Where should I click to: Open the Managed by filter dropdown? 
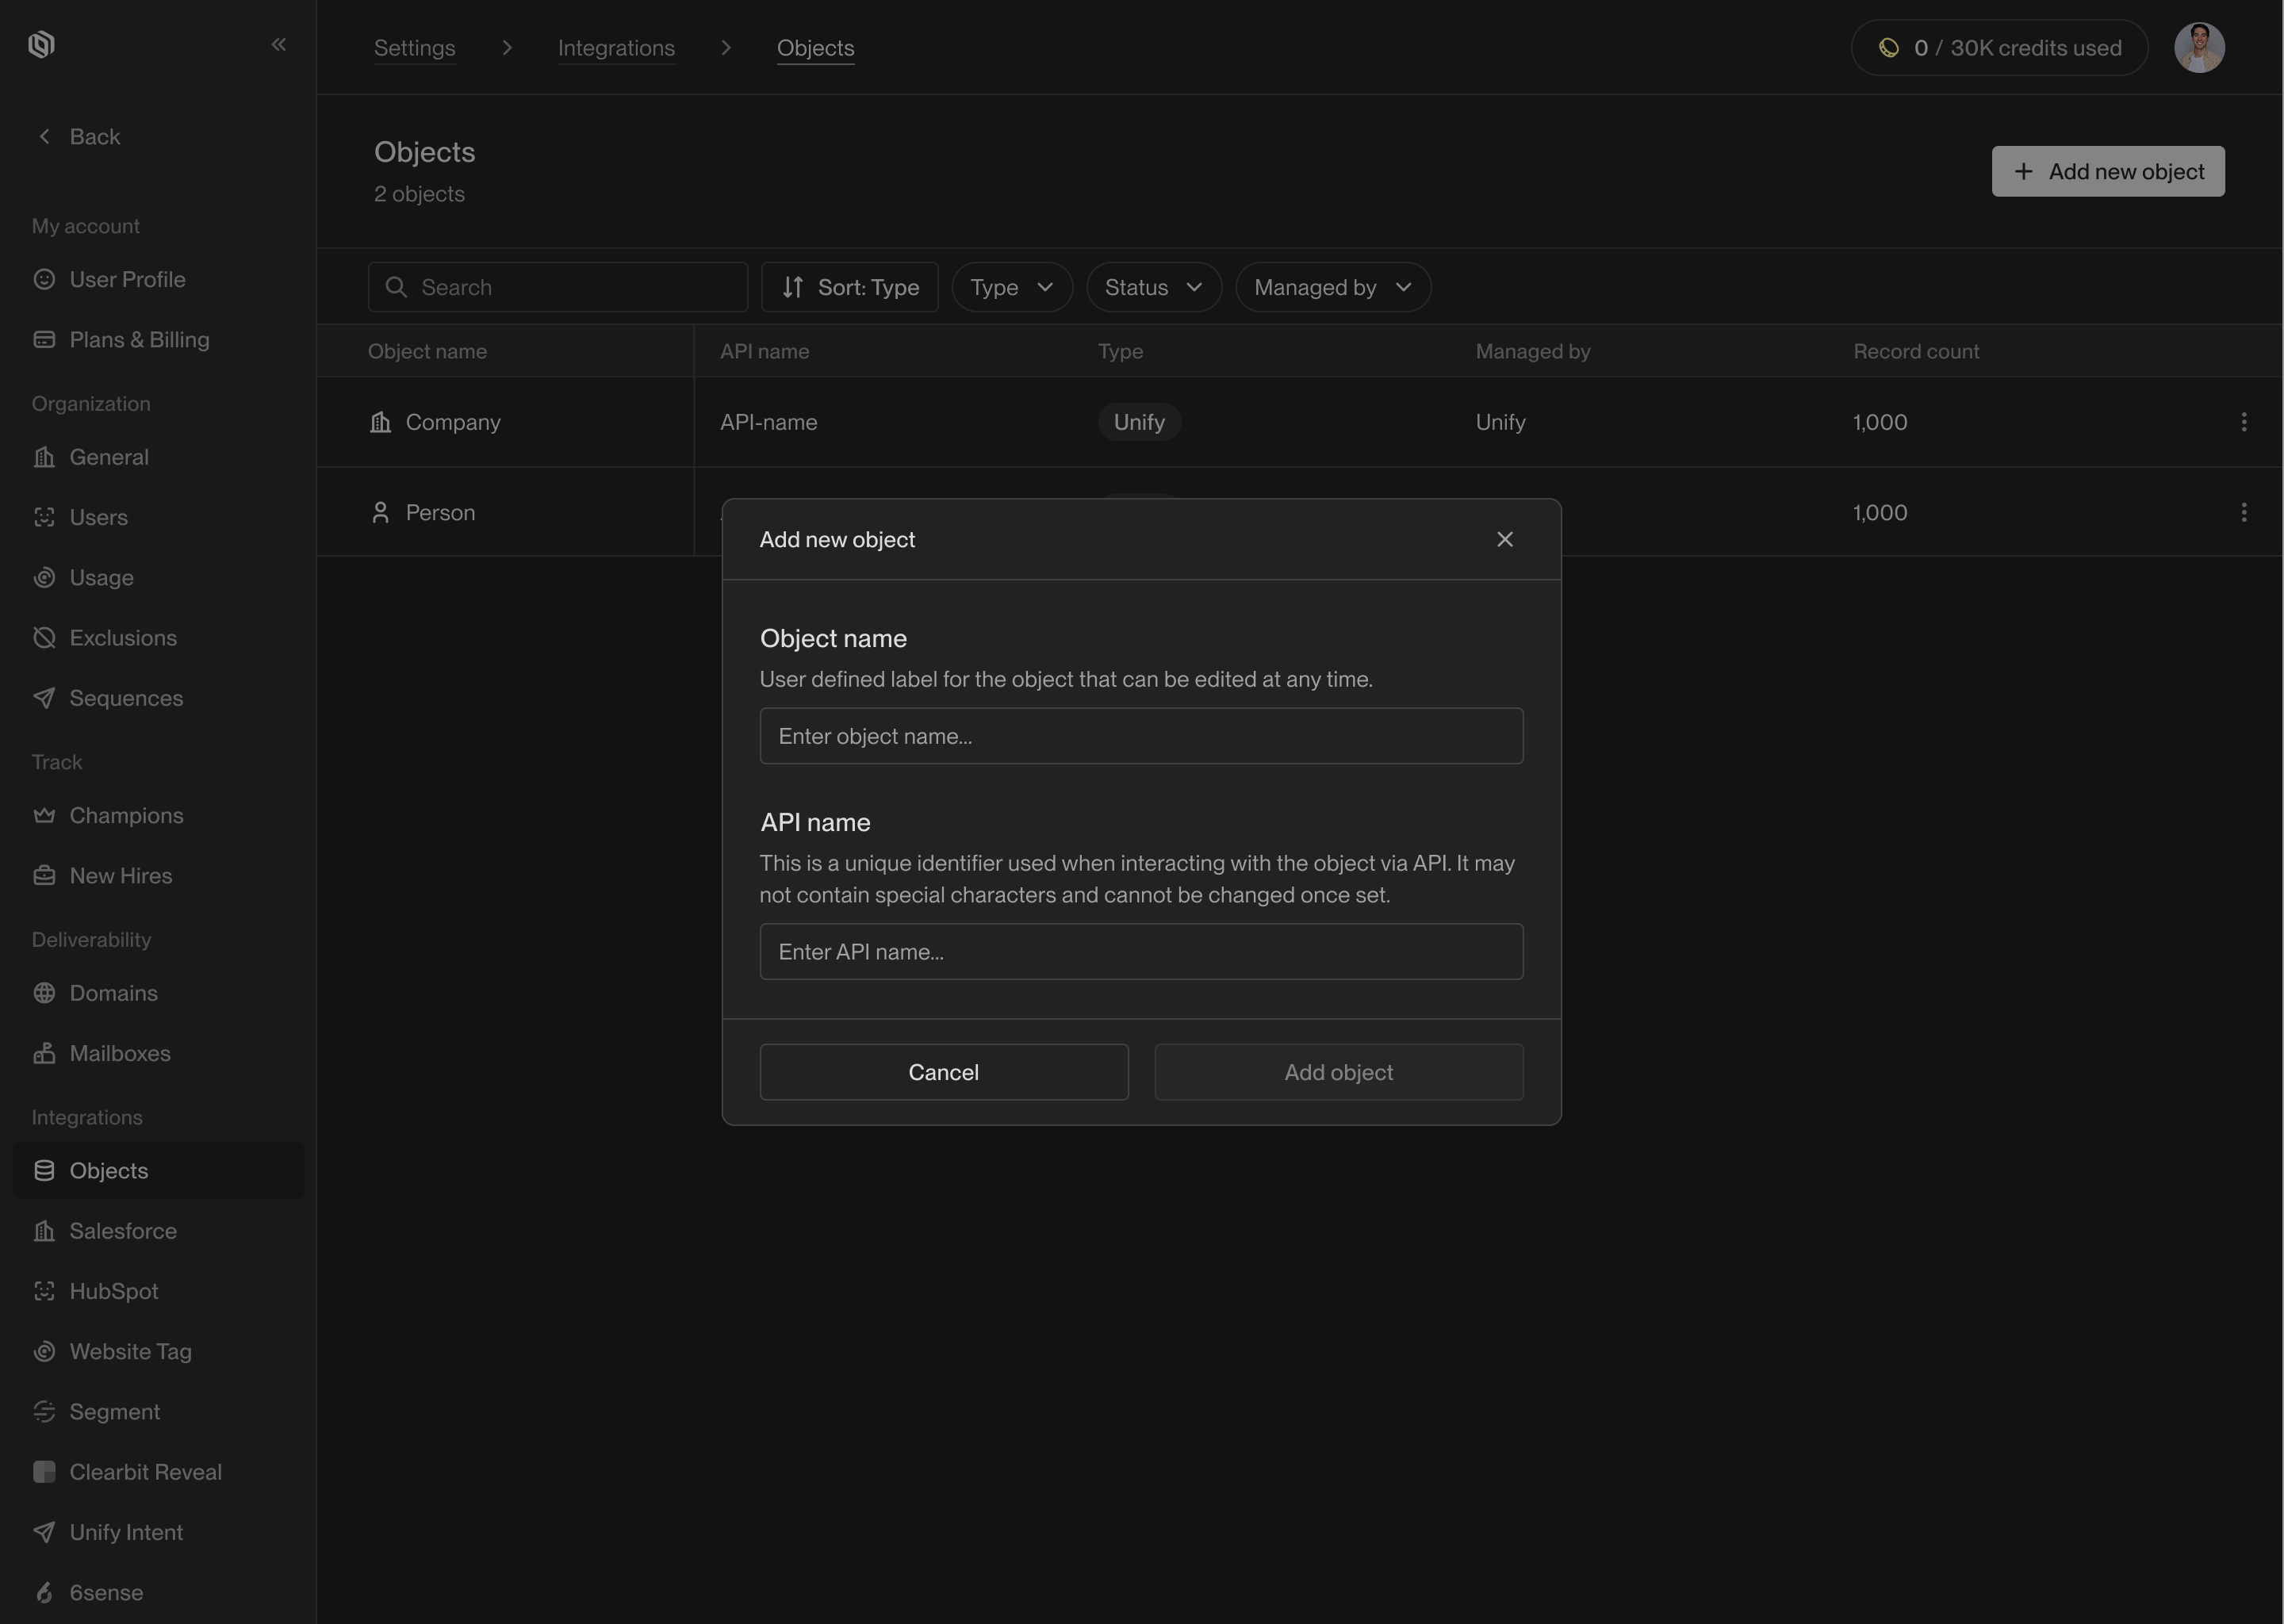[x=1332, y=287]
